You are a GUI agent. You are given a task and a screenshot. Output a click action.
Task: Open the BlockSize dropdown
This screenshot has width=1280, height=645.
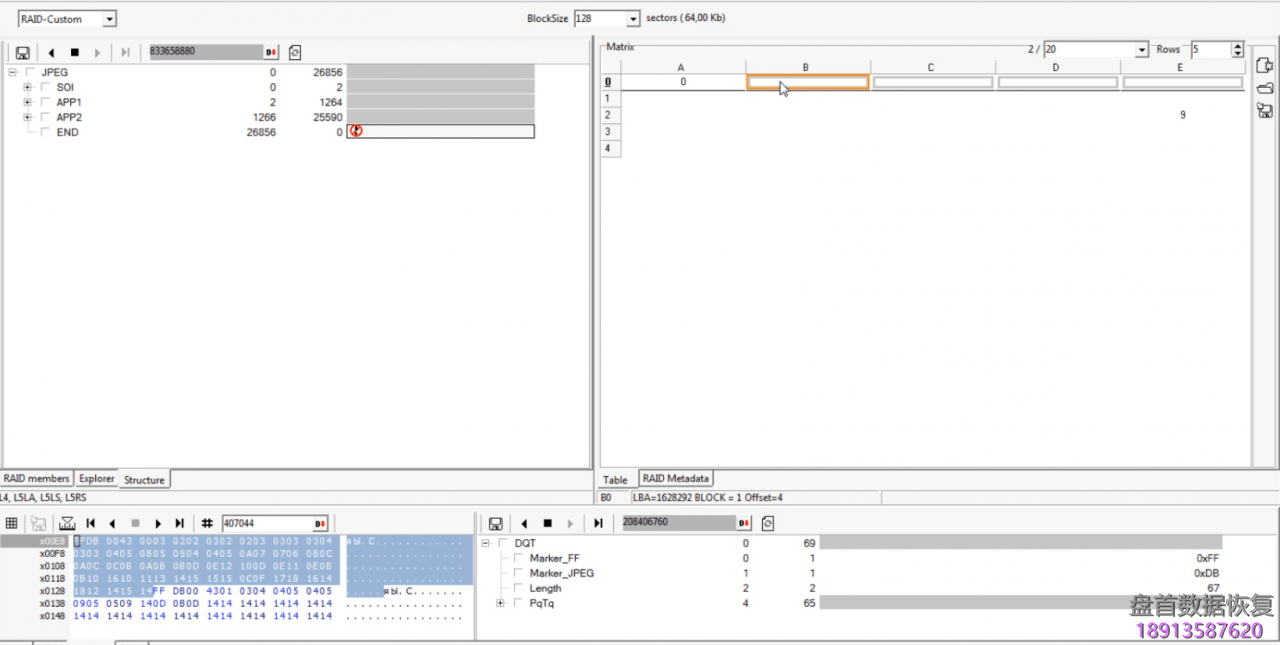click(x=633, y=19)
